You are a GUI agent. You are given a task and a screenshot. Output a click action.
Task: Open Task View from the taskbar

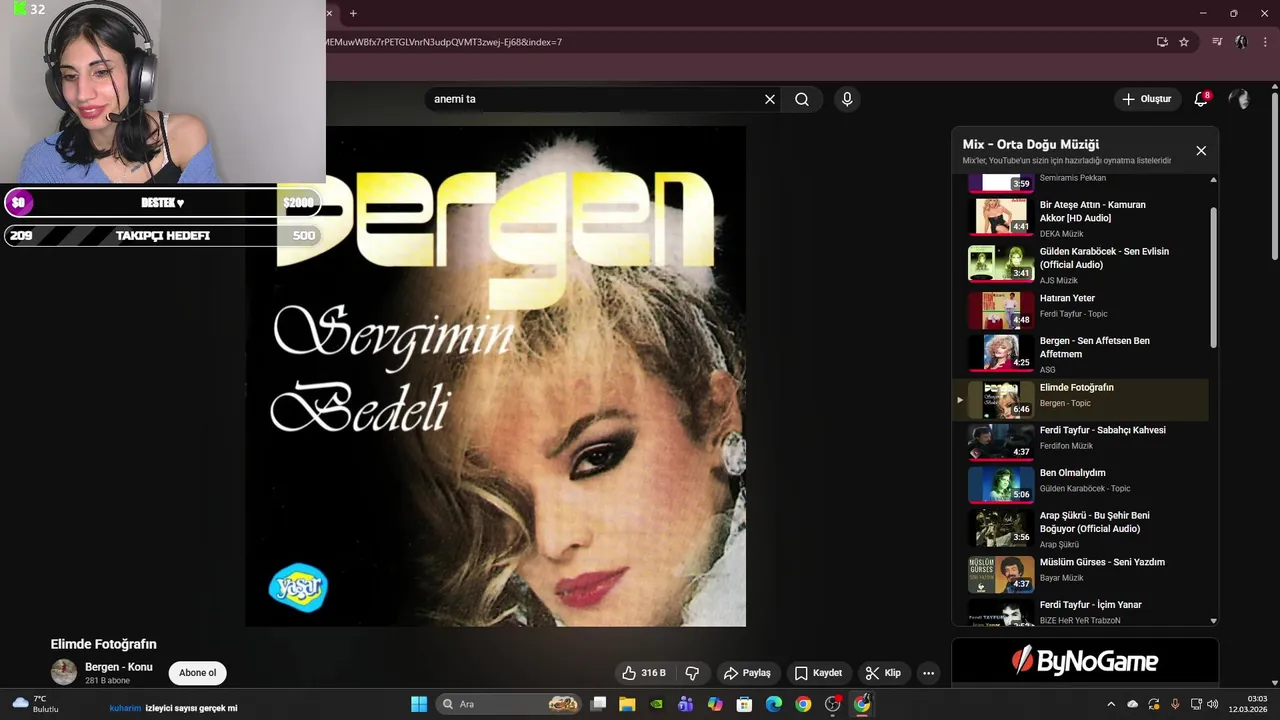pos(598,704)
